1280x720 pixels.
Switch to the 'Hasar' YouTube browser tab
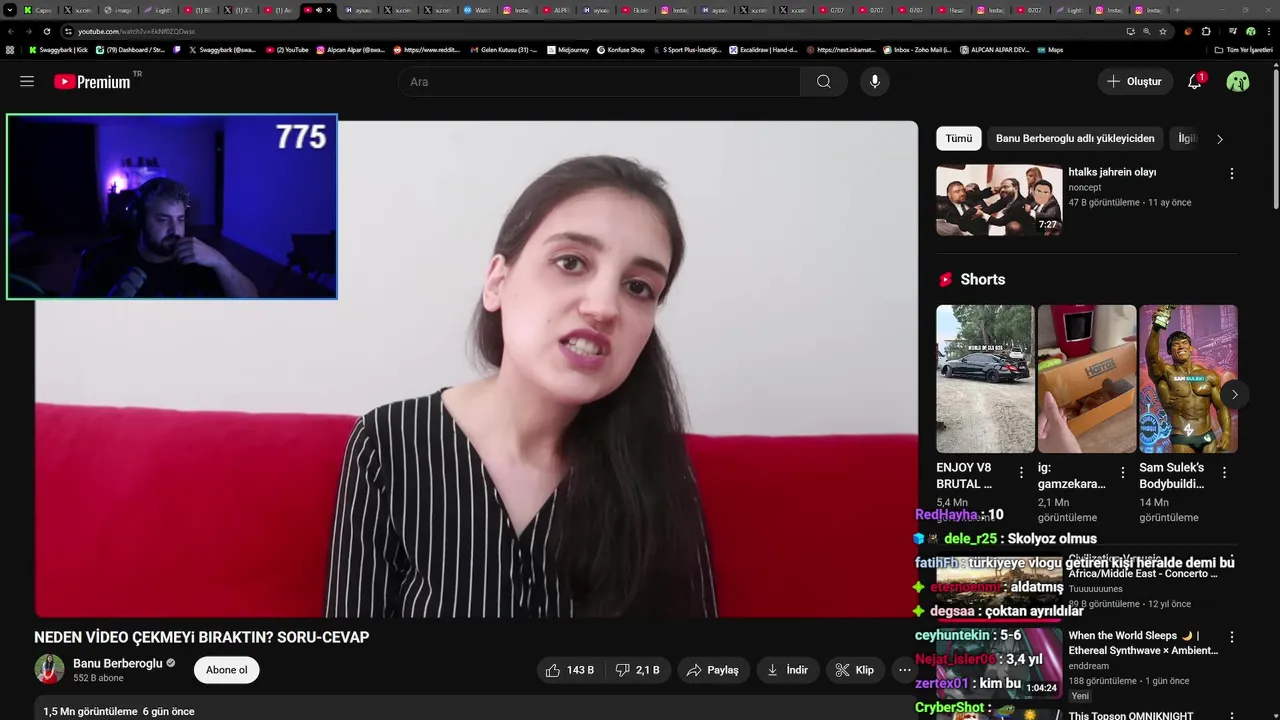pos(951,10)
